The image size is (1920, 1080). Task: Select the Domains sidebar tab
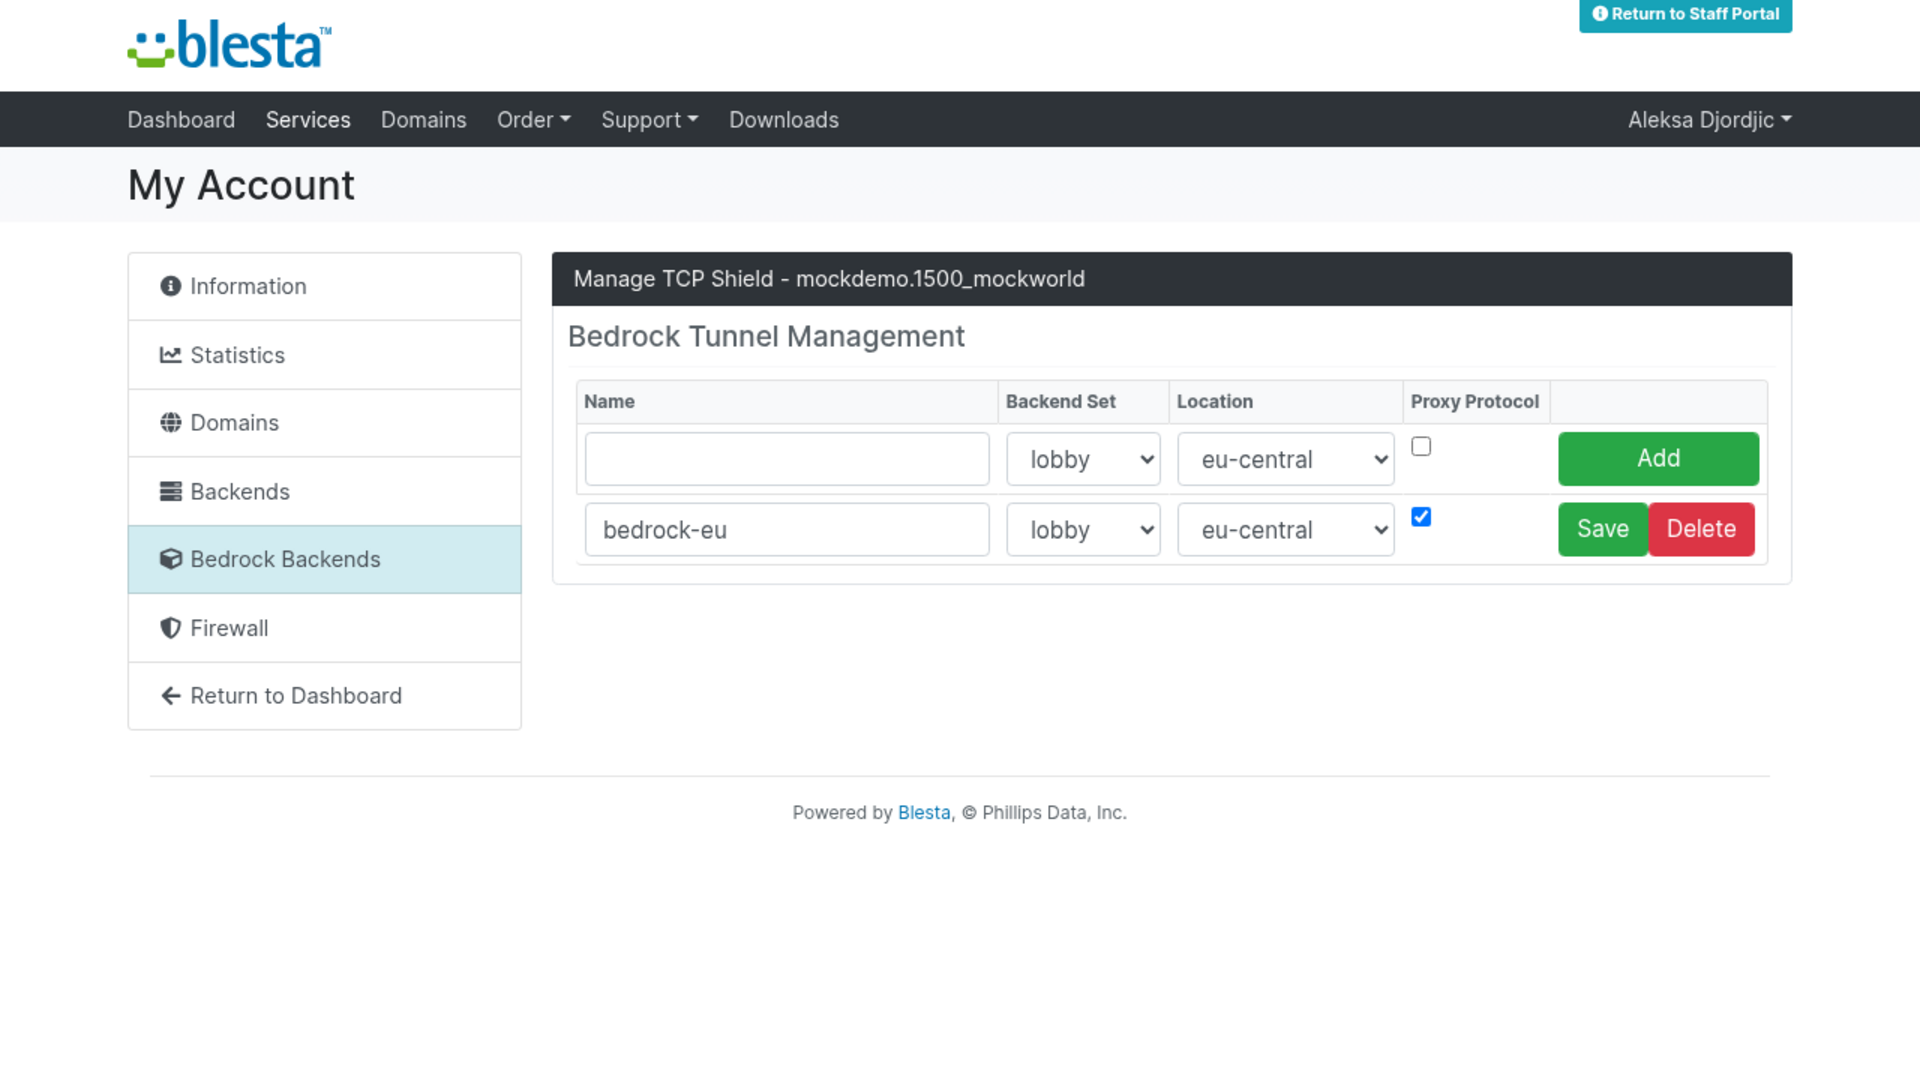pyautogui.click(x=325, y=423)
